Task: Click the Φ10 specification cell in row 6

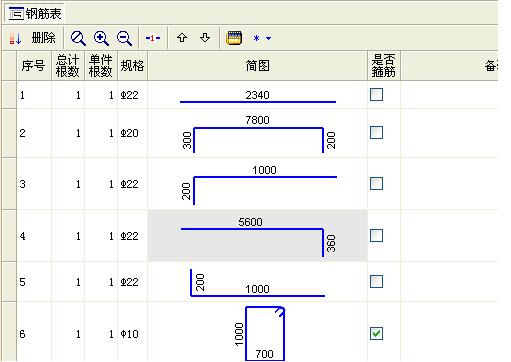Action: pyautogui.click(x=132, y=334)
